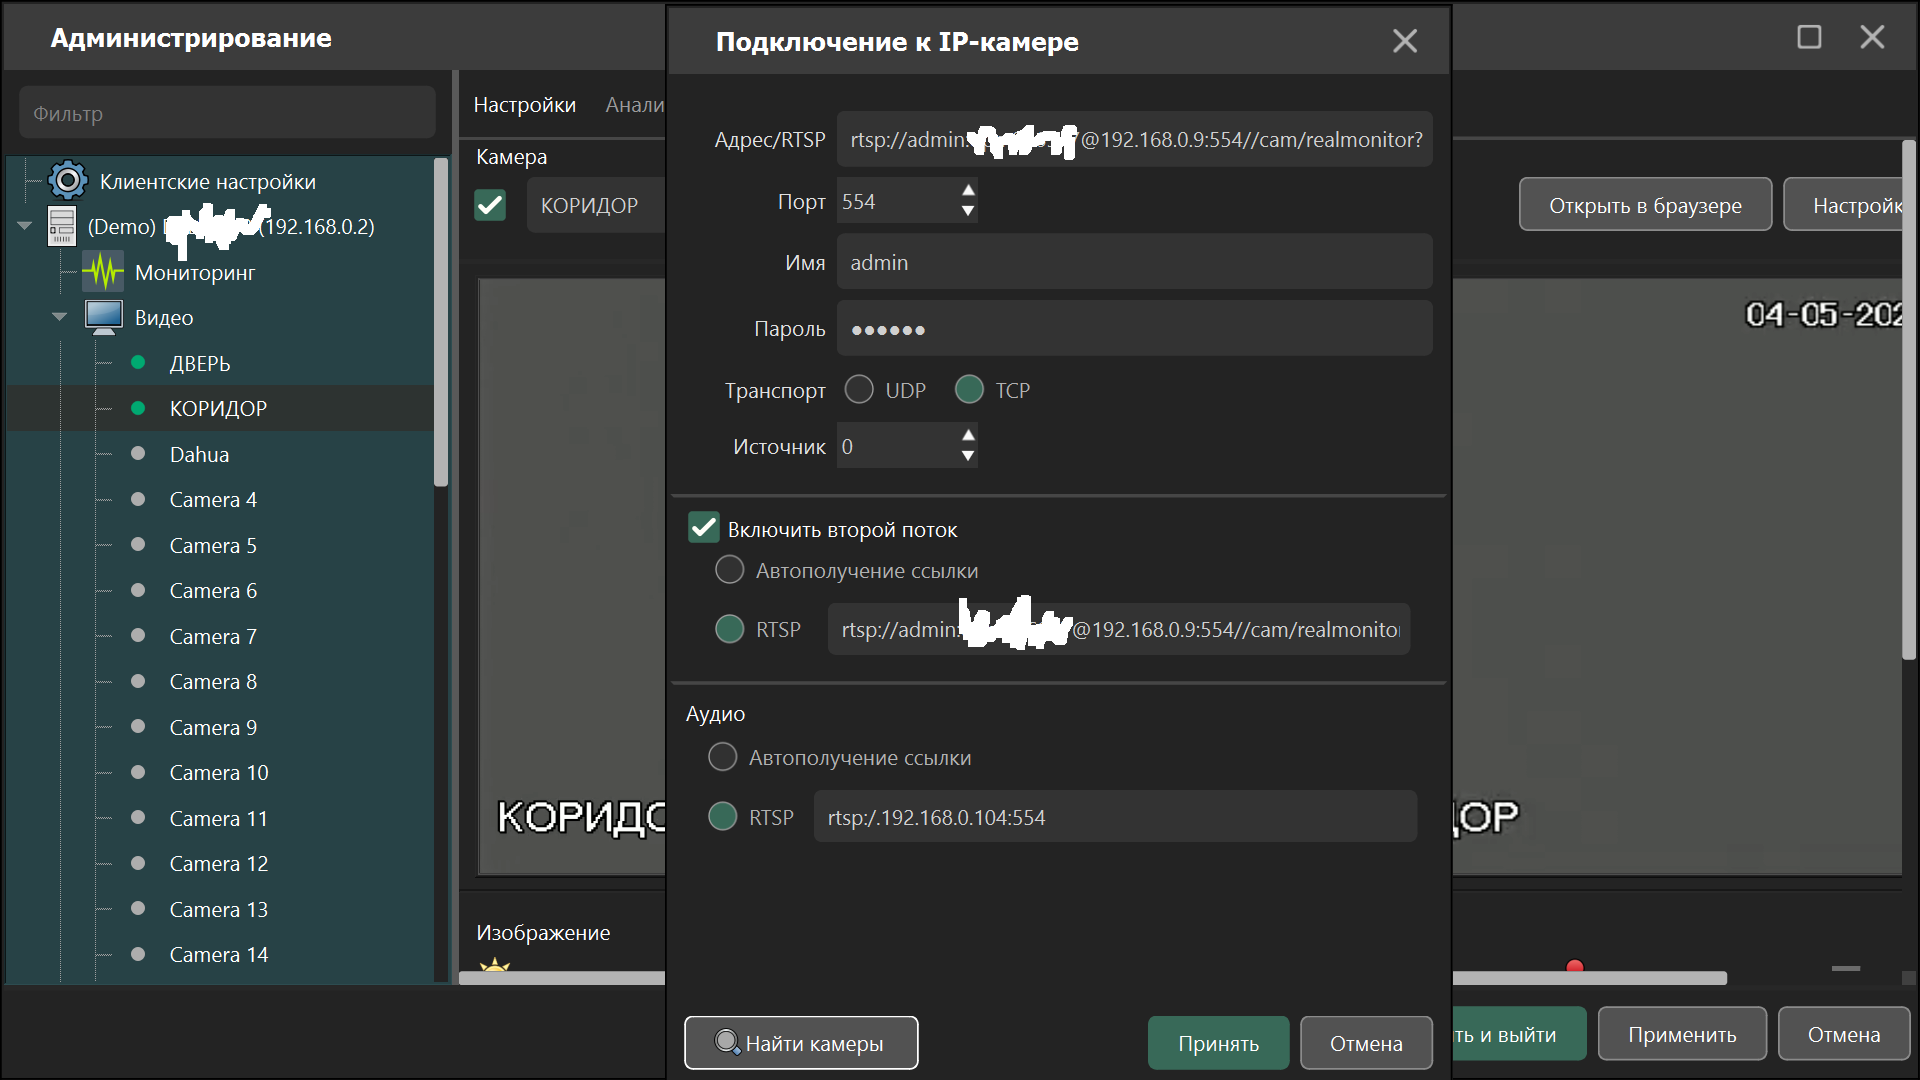
Task: Switch to the Настройки tab
Action: [x=524, y=105]
